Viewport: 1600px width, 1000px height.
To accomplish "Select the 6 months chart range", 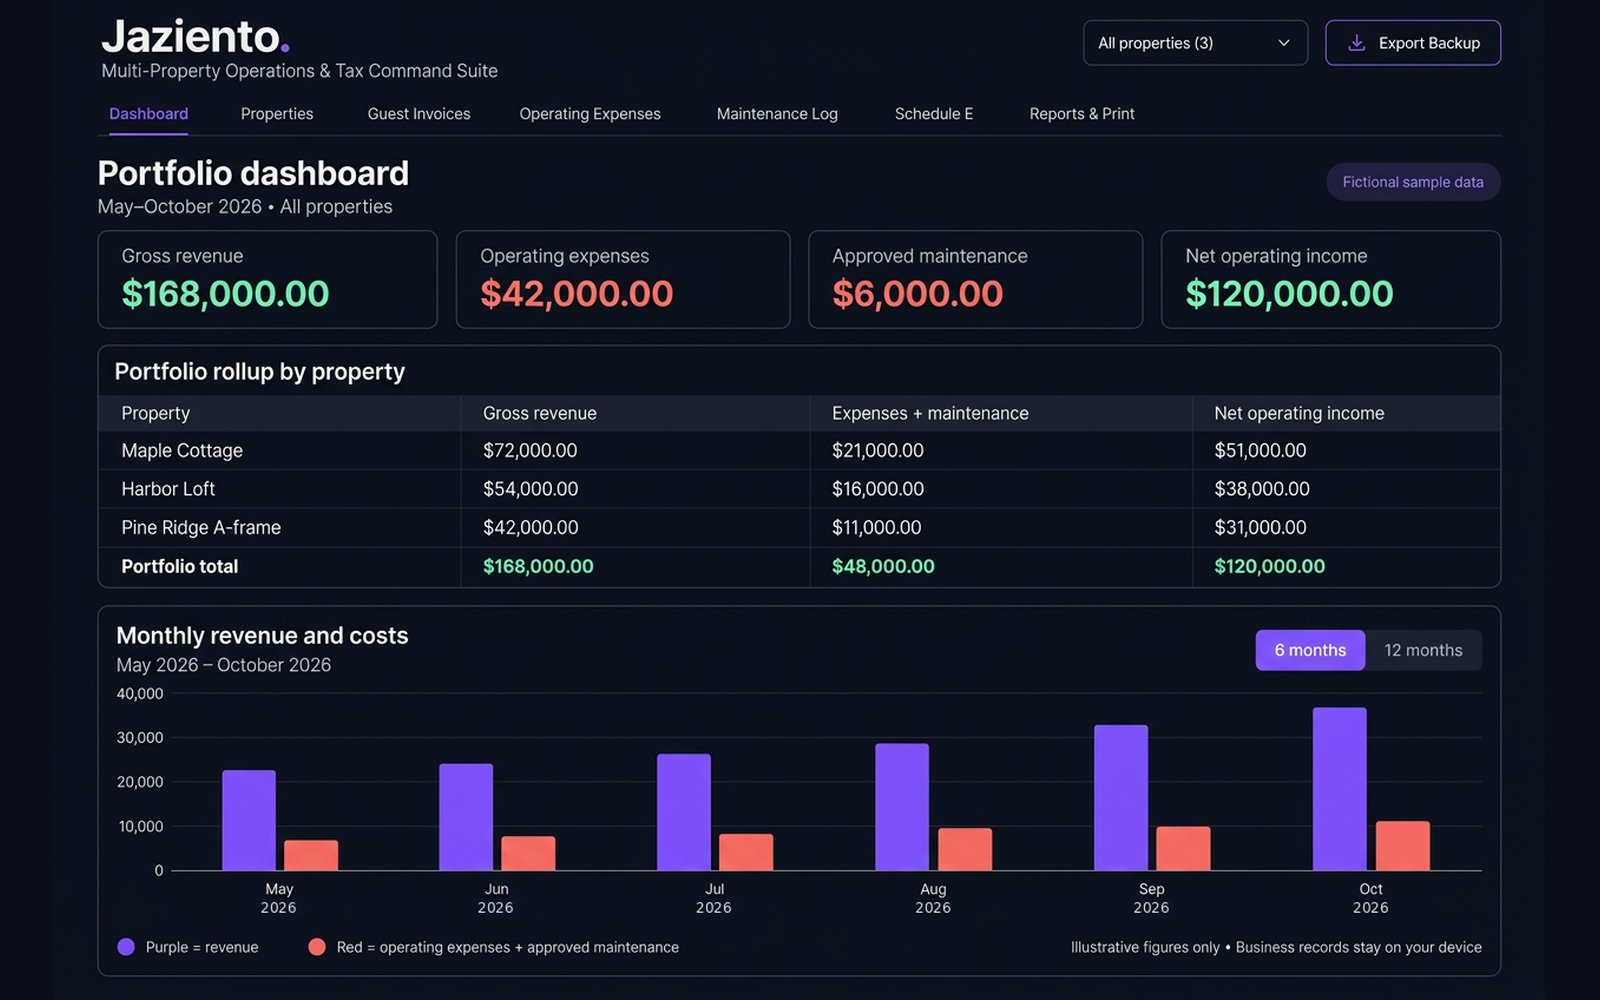I will [x=1310, y=650].
